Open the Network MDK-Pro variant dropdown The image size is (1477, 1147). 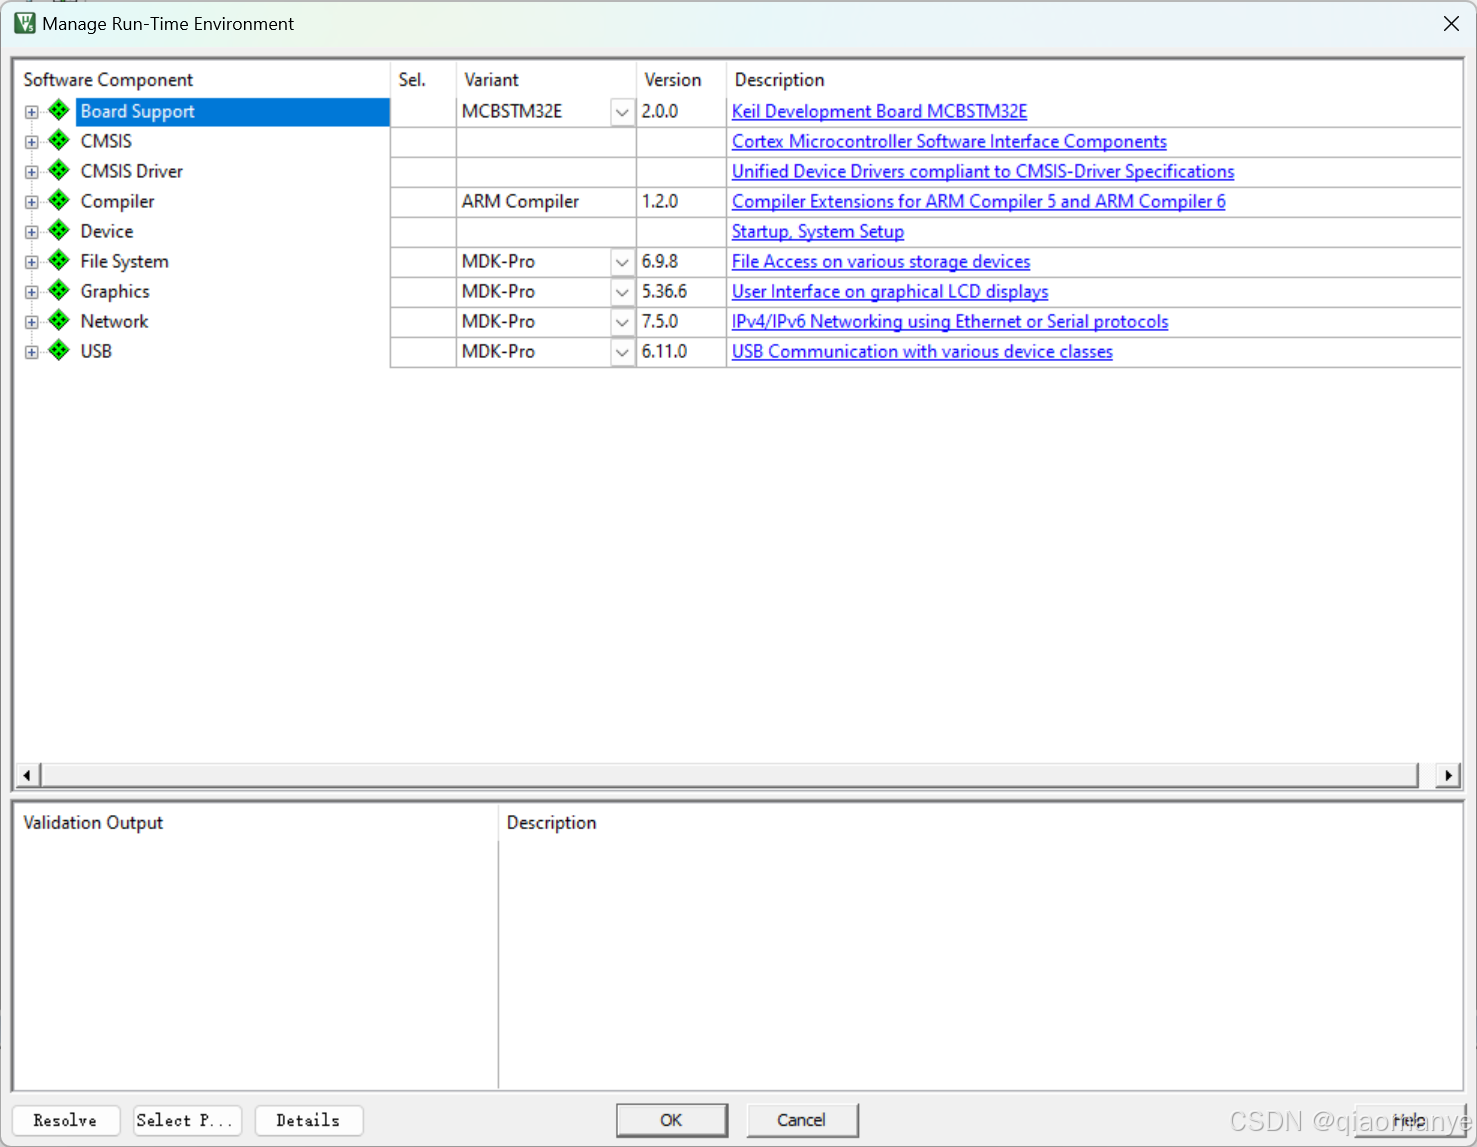622,322
